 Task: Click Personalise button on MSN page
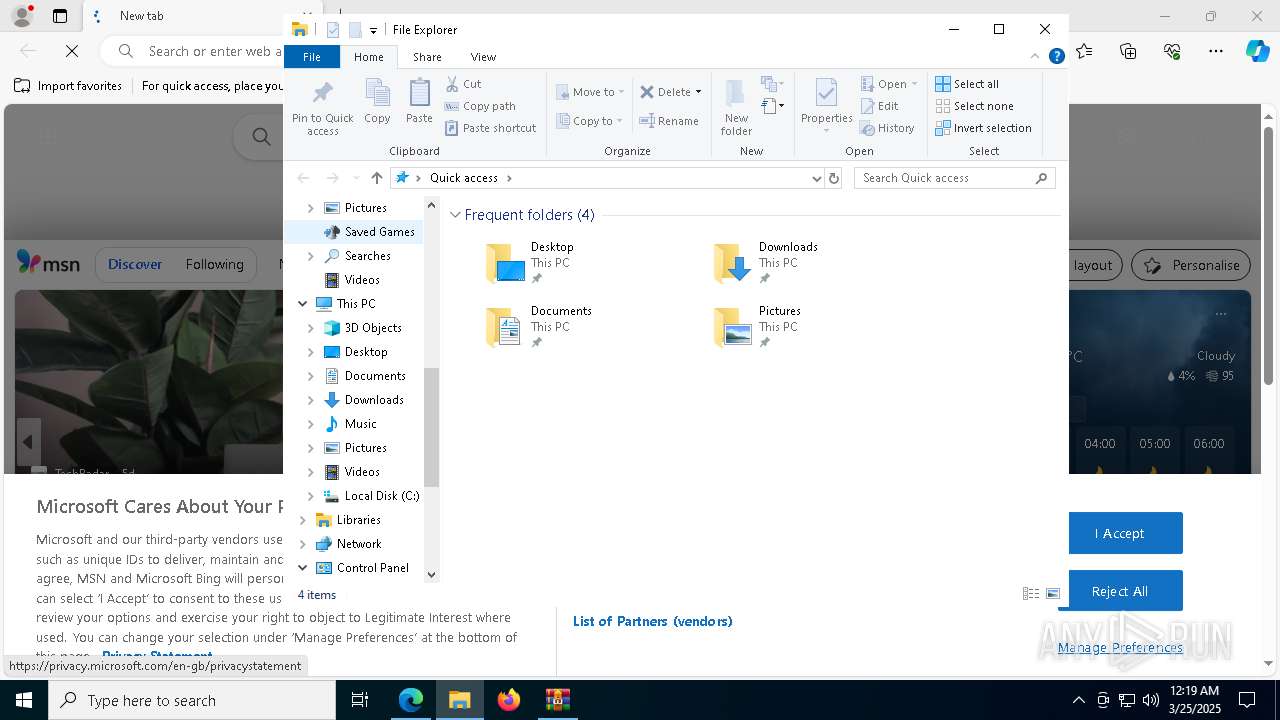[x=1192, y=265]
